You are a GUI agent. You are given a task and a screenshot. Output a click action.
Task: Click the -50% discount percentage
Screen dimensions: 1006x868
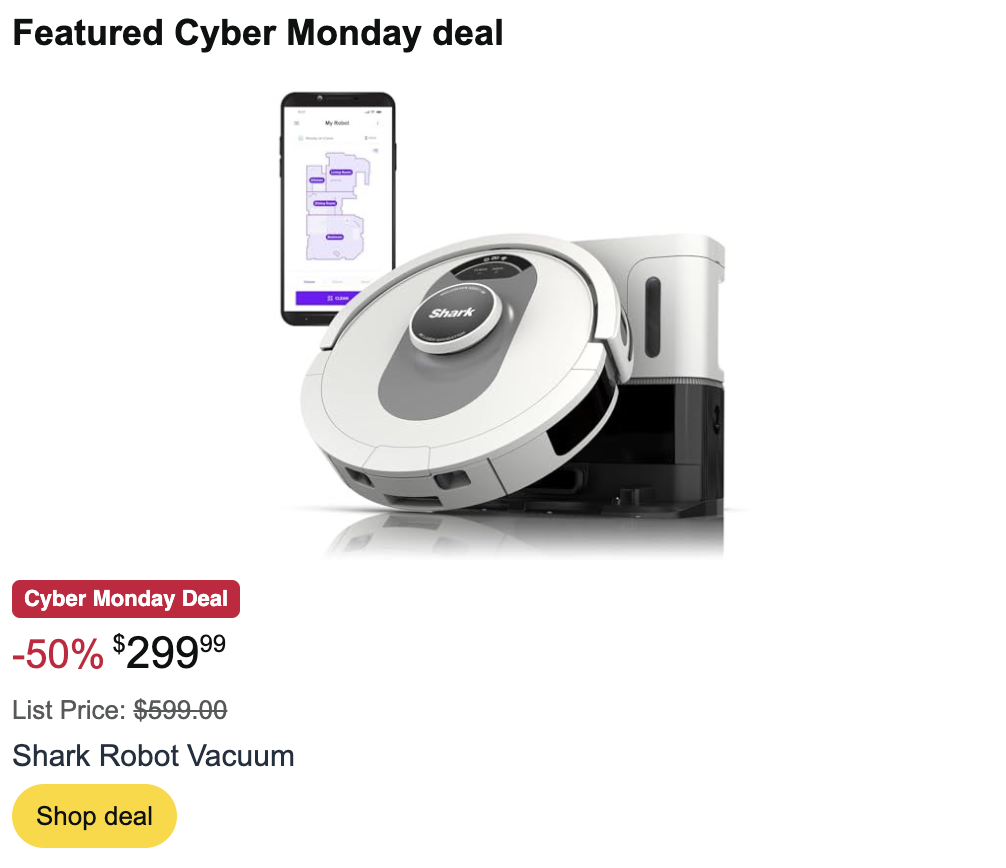(58, 654)
